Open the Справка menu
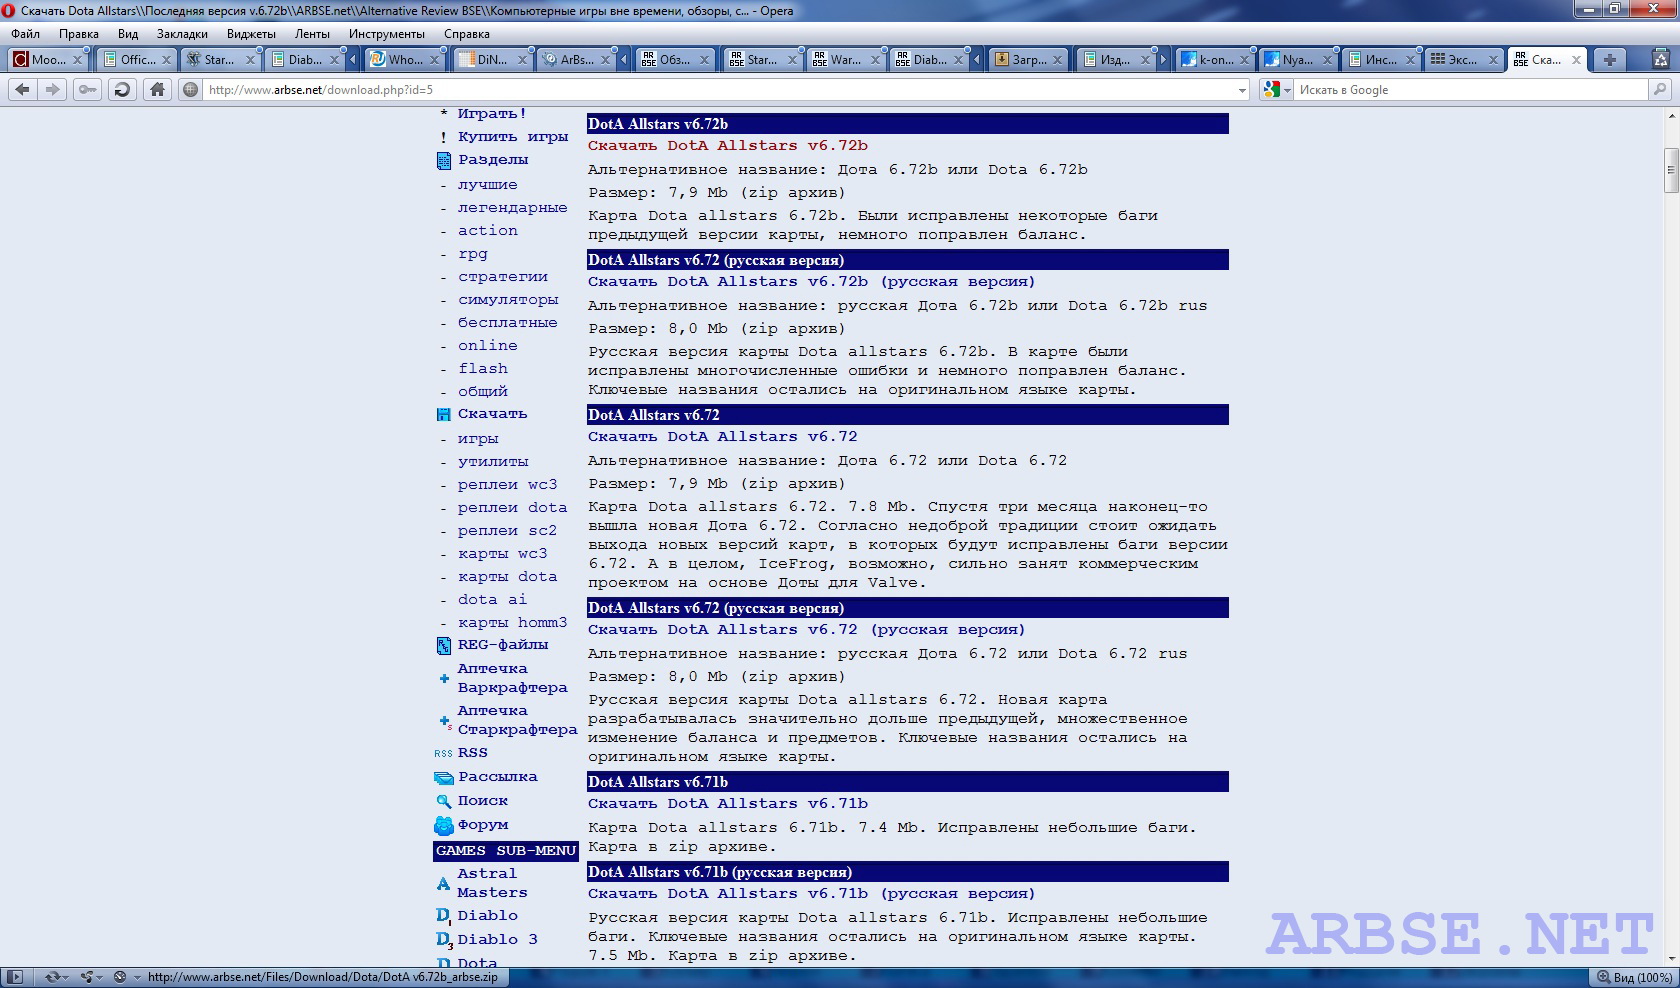Image resolution: width=1680 pixels, height=988 pixels. [x=467, y=34]
